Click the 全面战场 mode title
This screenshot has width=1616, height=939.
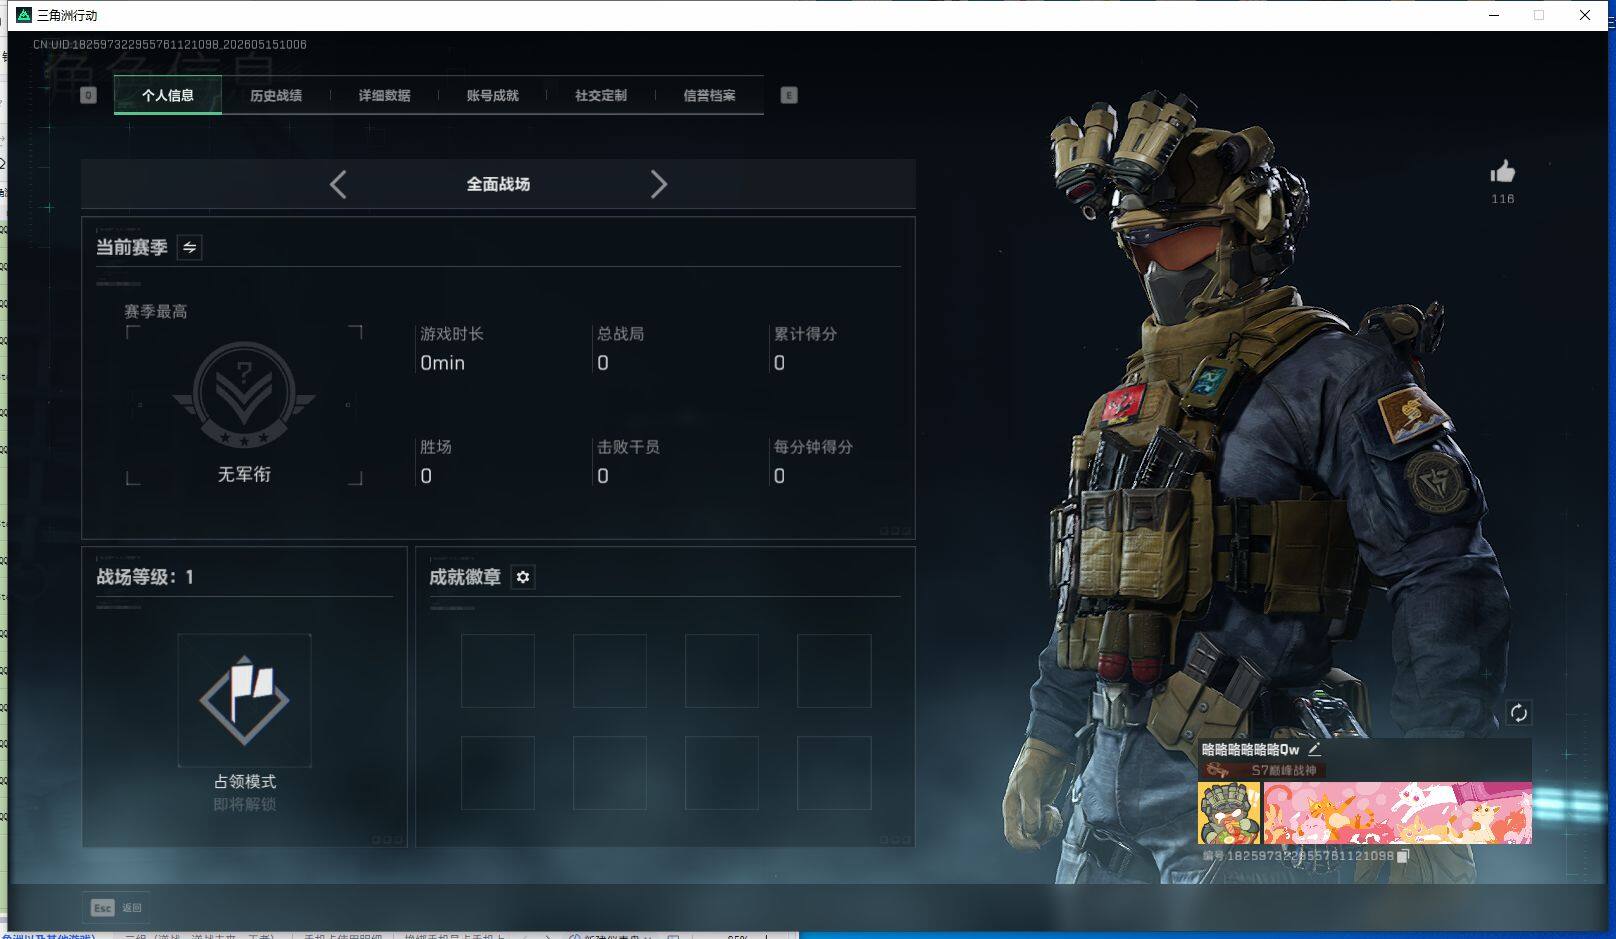click(498, 184)
